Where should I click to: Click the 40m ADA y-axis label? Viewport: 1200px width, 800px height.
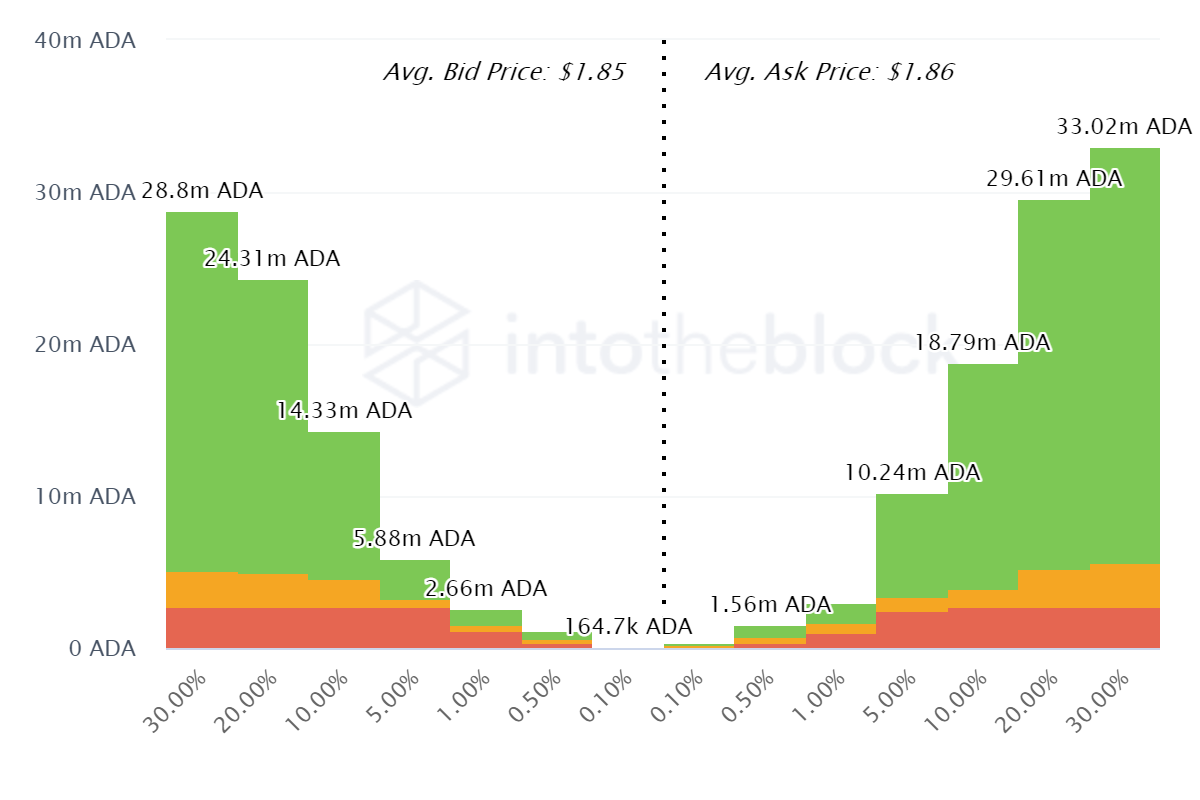[x=84, y=41]
